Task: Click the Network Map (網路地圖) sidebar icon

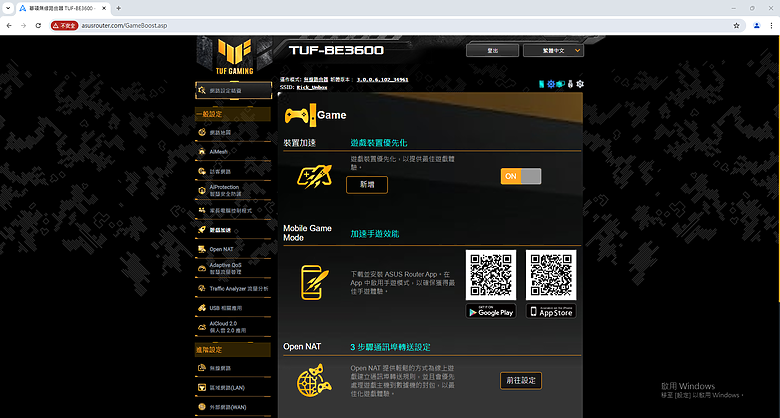Action: pyautogui.click(x=202, y=132)
